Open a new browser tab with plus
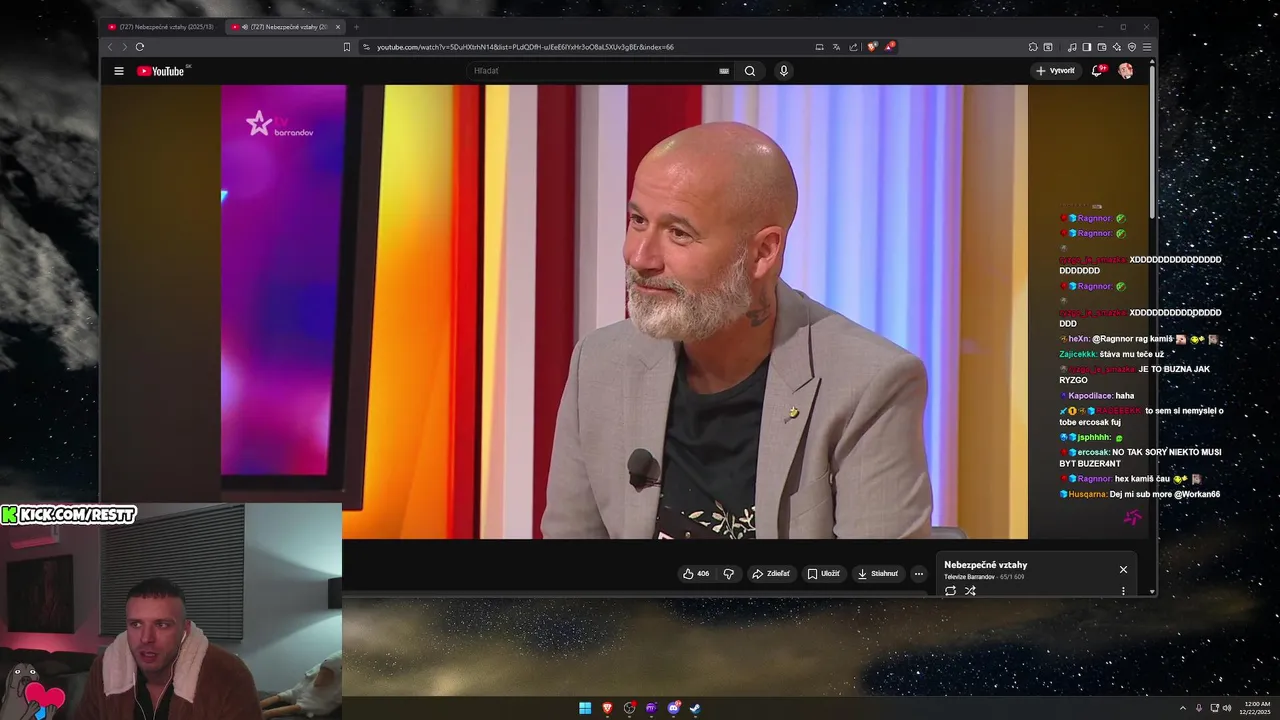This screenshot has height=720, width=1280. click(356, 27)
